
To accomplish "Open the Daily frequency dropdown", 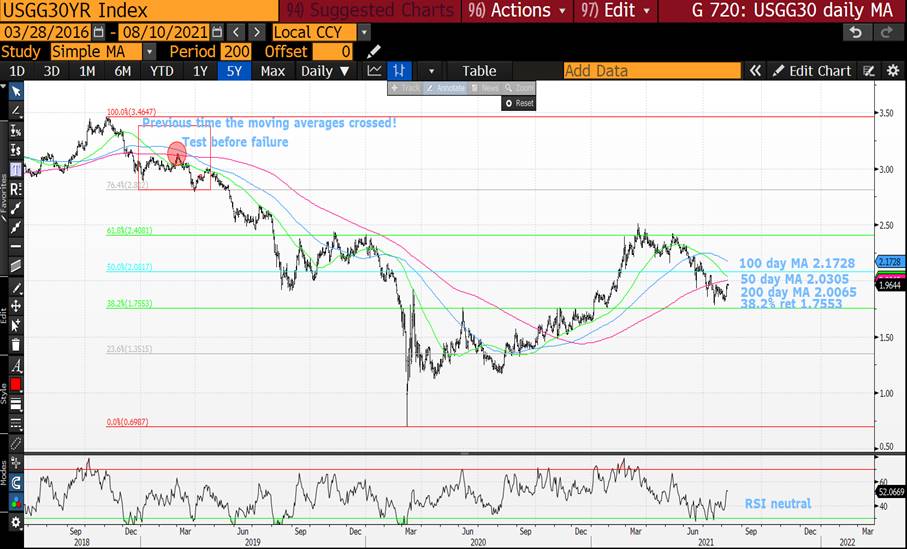I will (x=325, y=71).
